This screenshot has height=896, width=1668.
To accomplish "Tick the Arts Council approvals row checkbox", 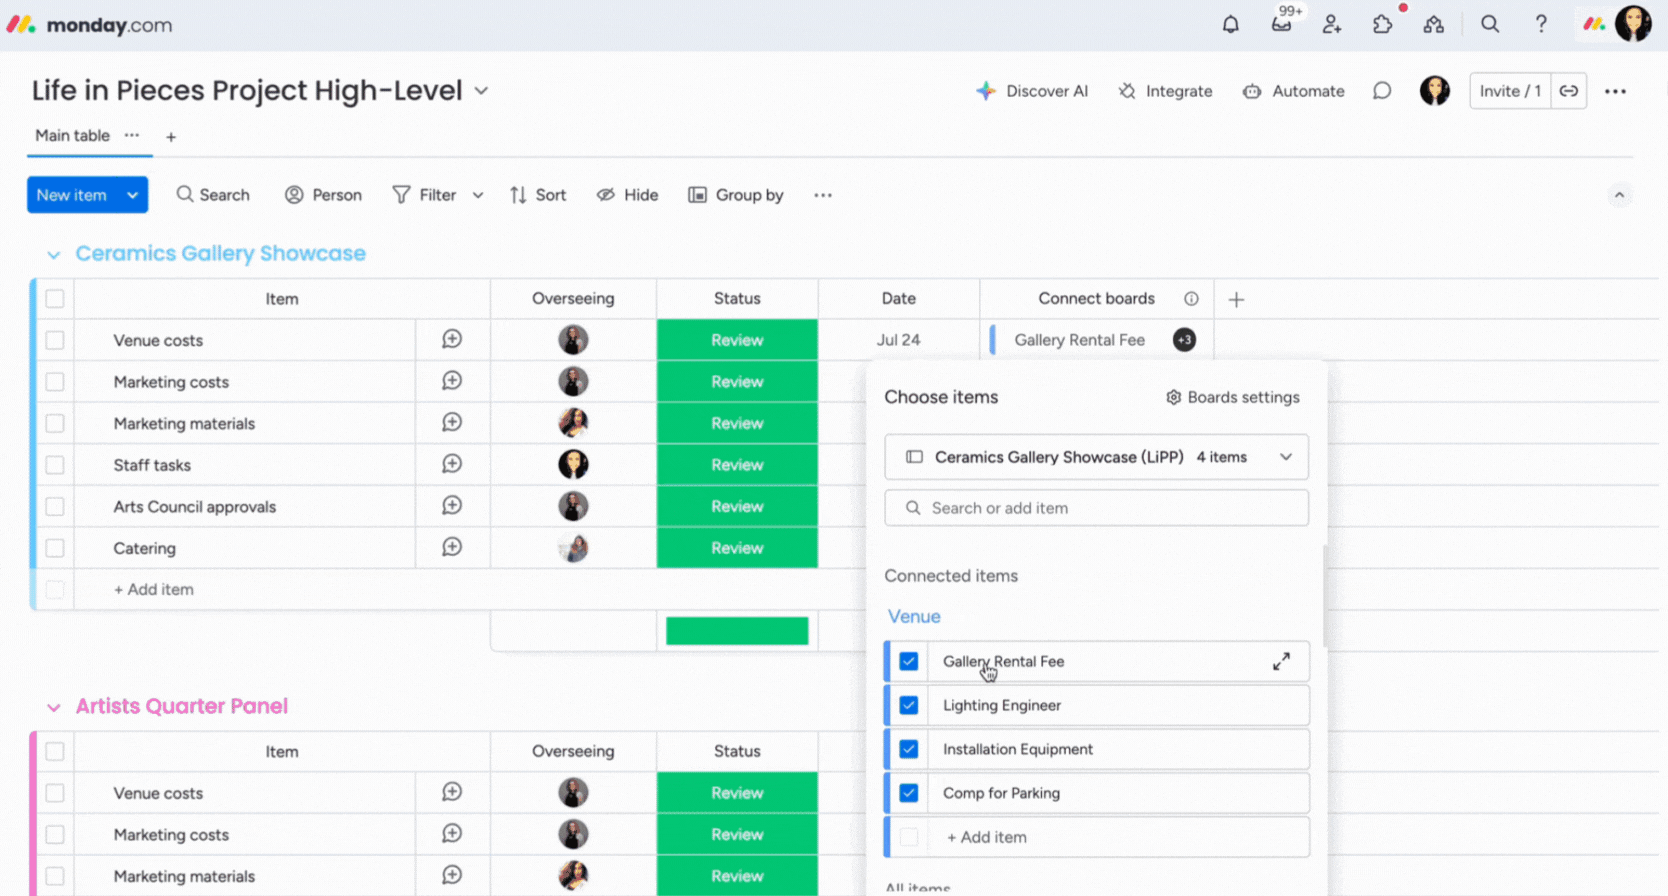I will 55,507.
